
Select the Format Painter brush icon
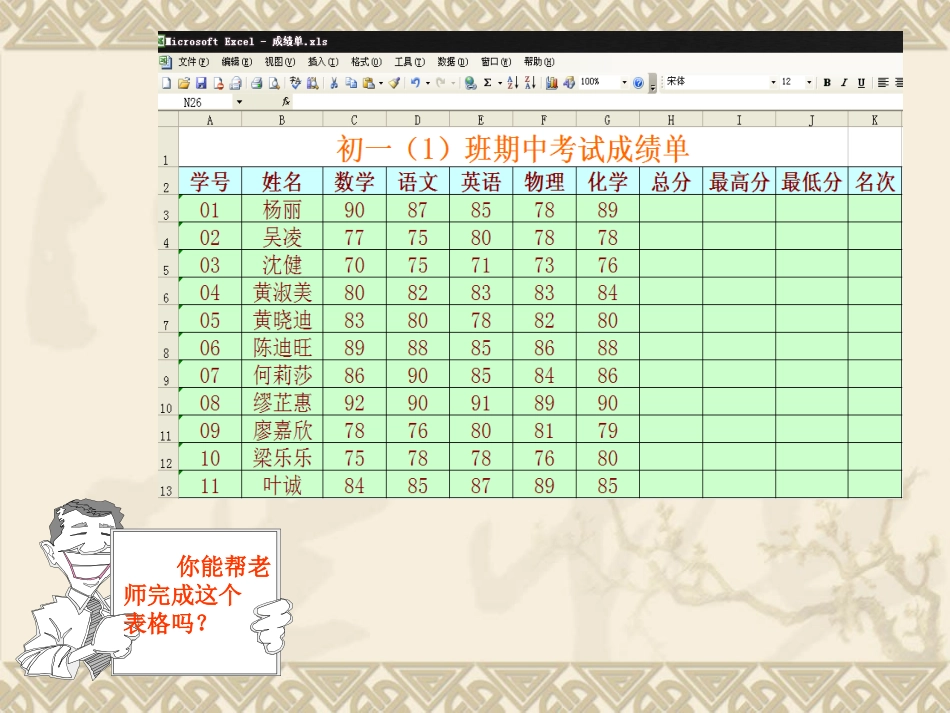tap(394, 83)
